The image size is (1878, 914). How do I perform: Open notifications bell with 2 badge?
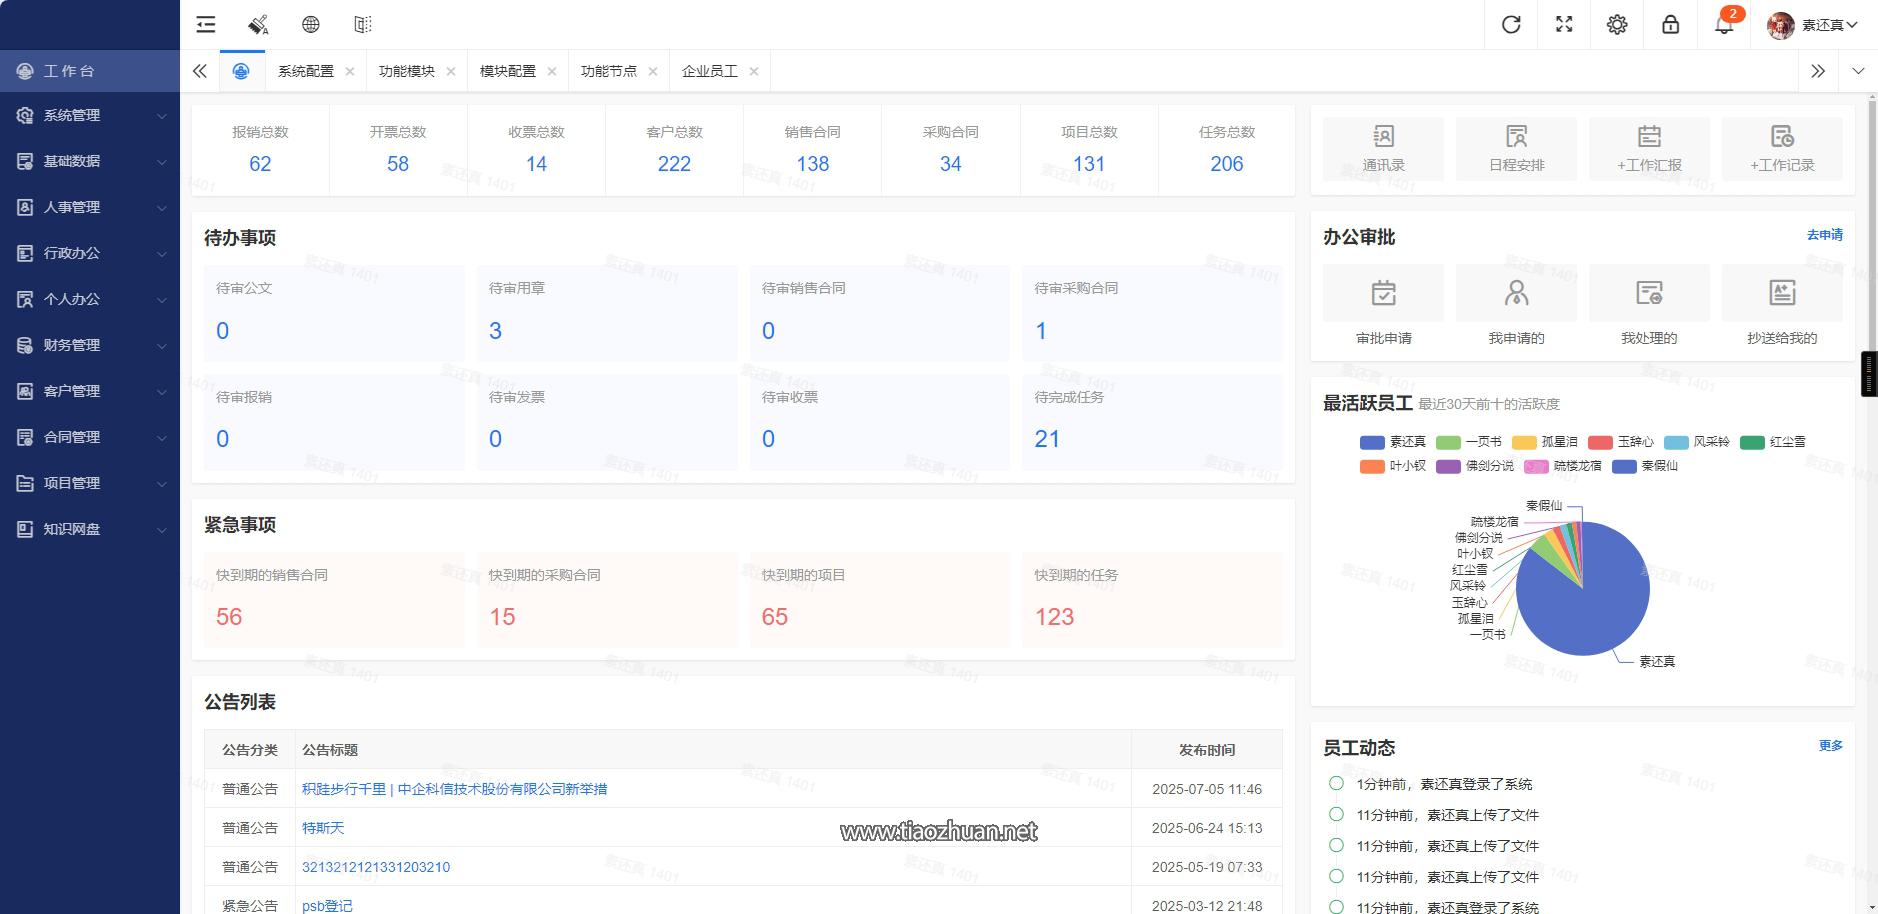pyautogui.click(x=1725, y=24)
